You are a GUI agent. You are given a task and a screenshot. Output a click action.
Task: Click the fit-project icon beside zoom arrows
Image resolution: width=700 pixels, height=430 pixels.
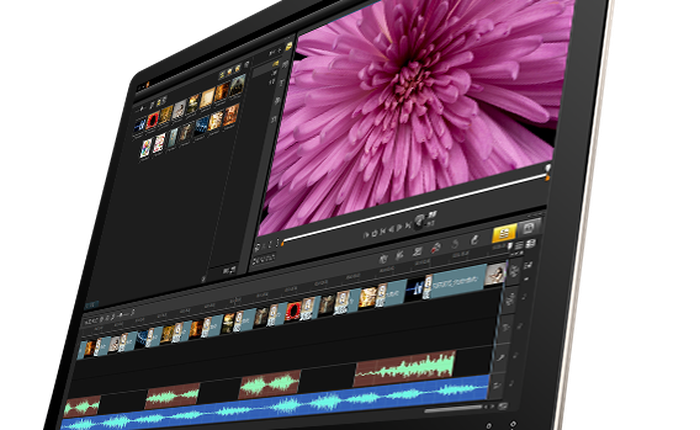click(x=503, y=406)
